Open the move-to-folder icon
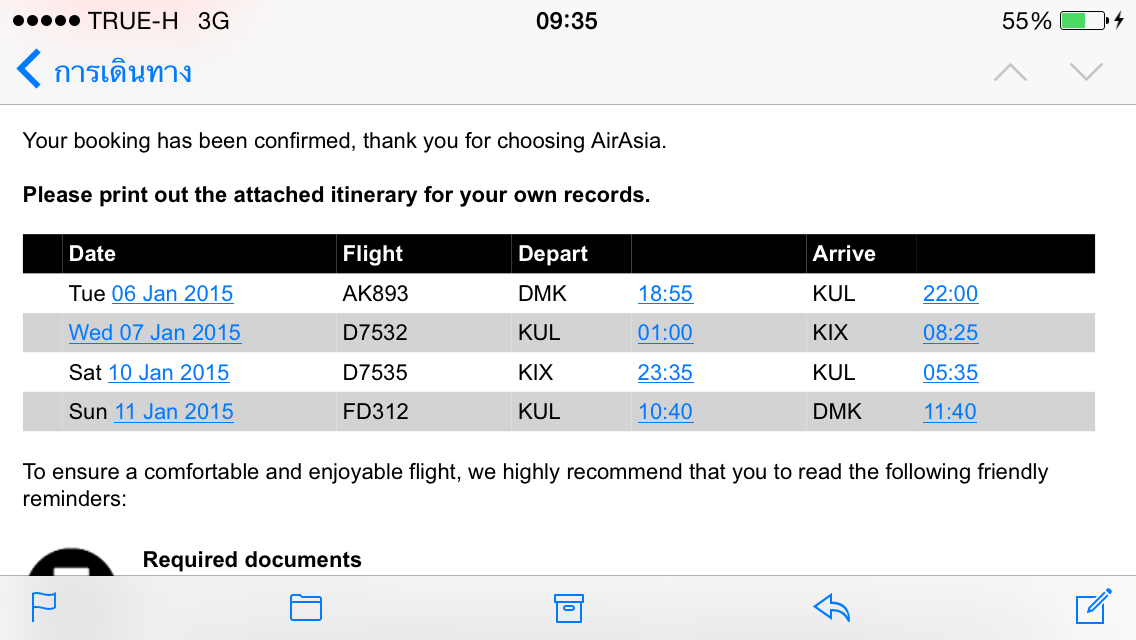This screenshot has width=1136, height=640. point(306,607)
